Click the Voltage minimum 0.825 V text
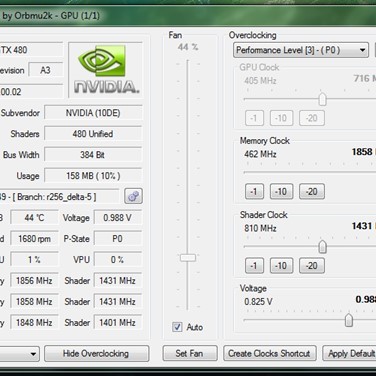The image size is (376, 376). (x=258, y=302)
